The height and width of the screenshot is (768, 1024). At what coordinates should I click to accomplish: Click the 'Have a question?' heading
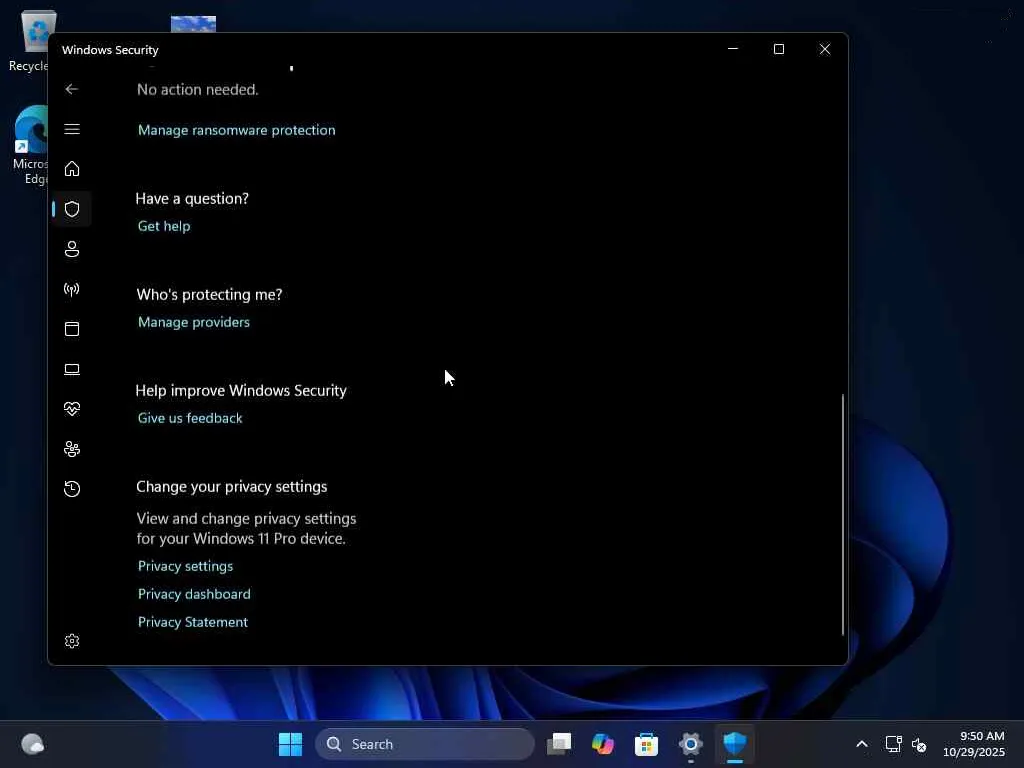[x=192, y=199]
